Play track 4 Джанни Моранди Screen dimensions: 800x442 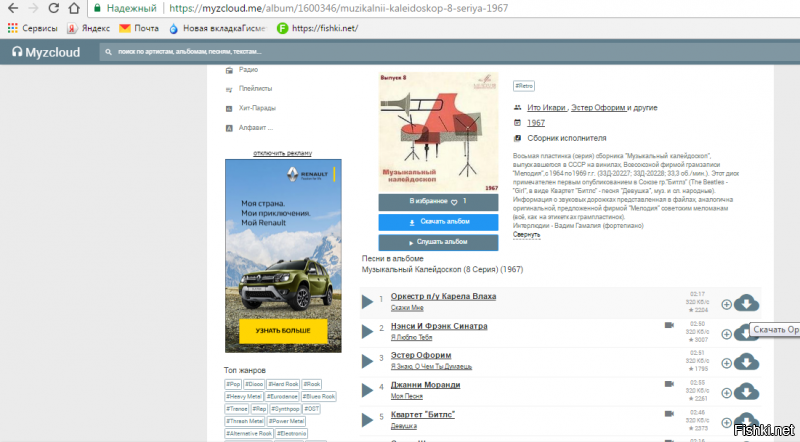[x=367, y=390]
